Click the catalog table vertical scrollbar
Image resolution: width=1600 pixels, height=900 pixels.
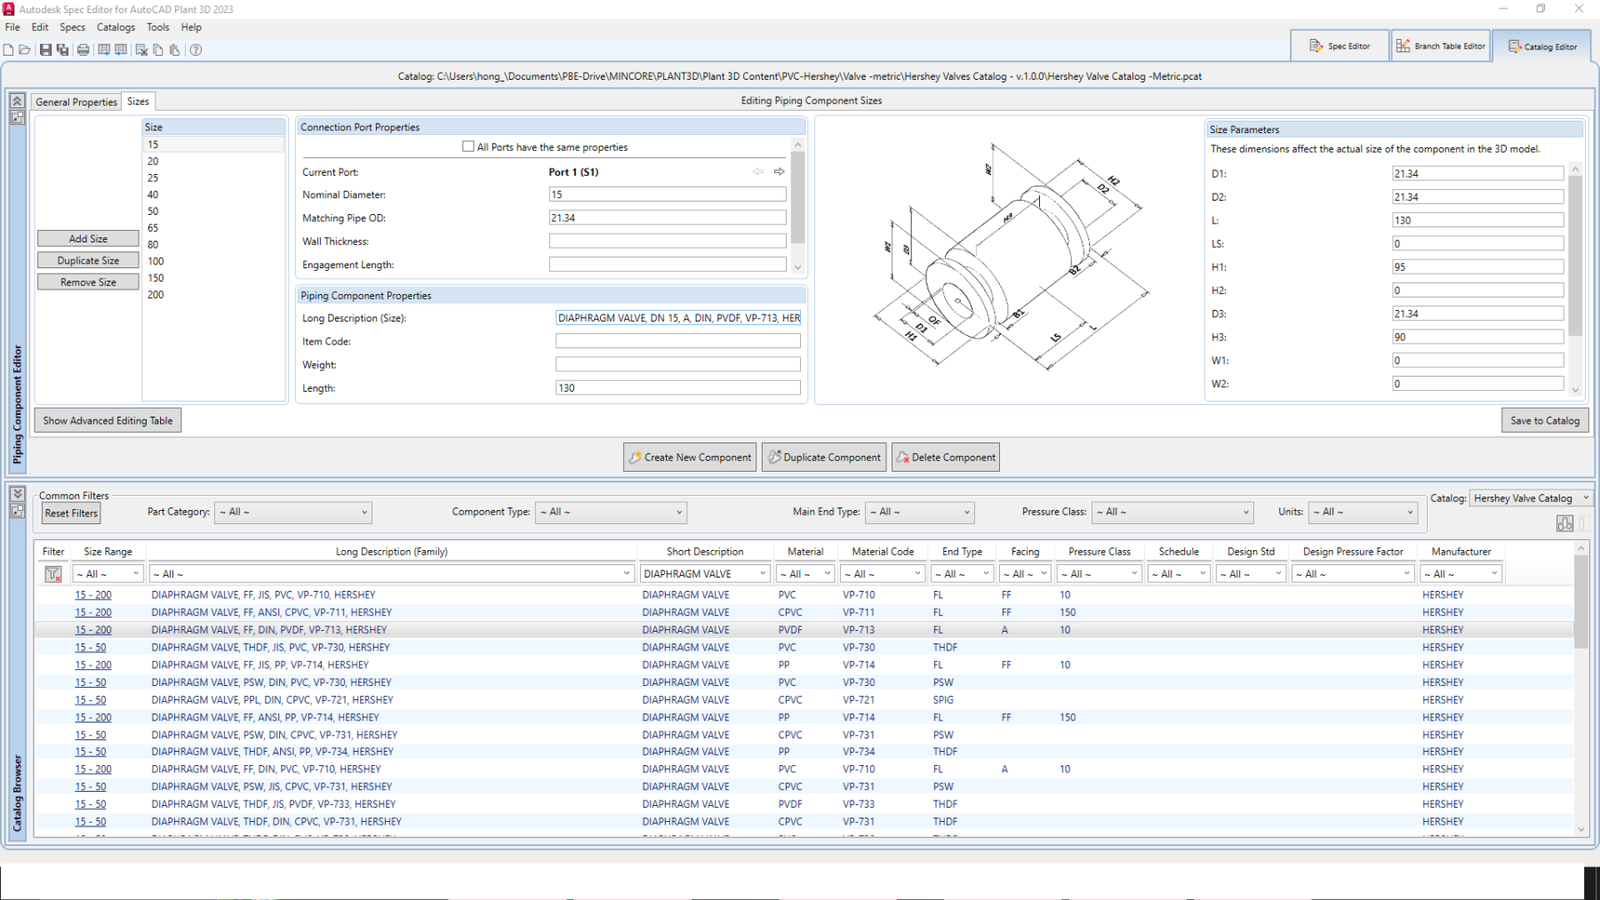coord(1581,689)
